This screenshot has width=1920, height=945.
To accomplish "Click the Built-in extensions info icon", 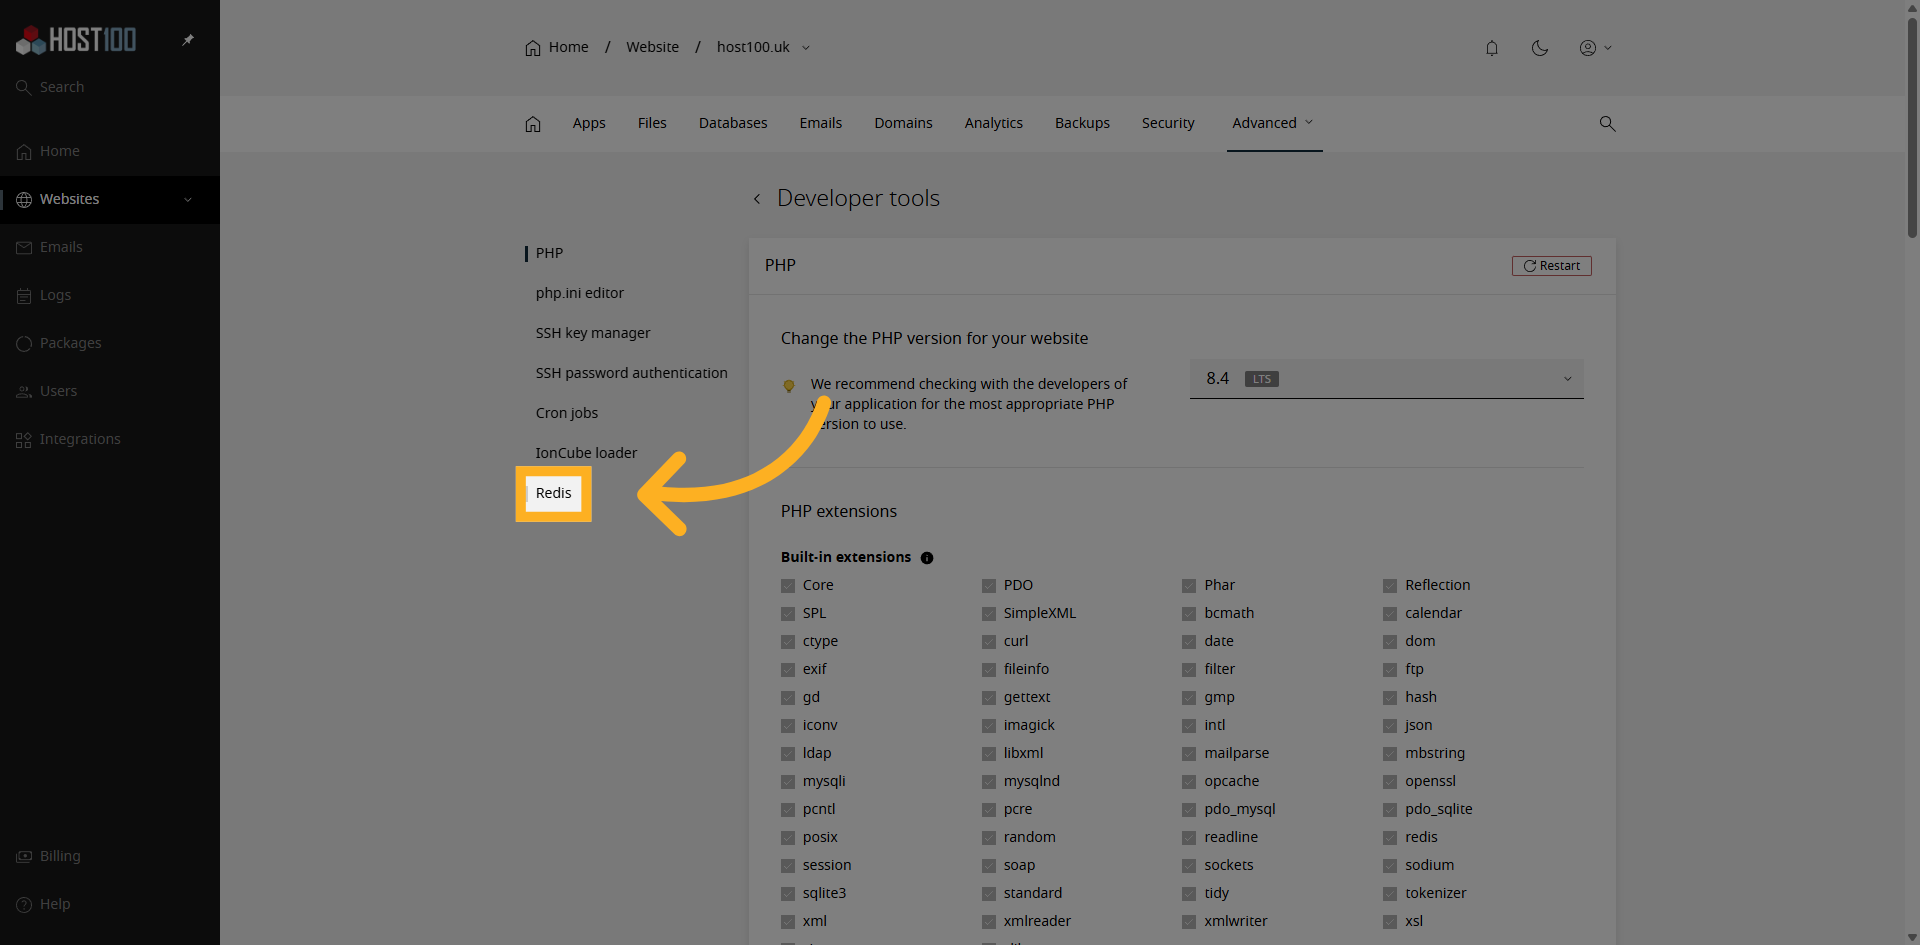I will [x=927, y=558].
